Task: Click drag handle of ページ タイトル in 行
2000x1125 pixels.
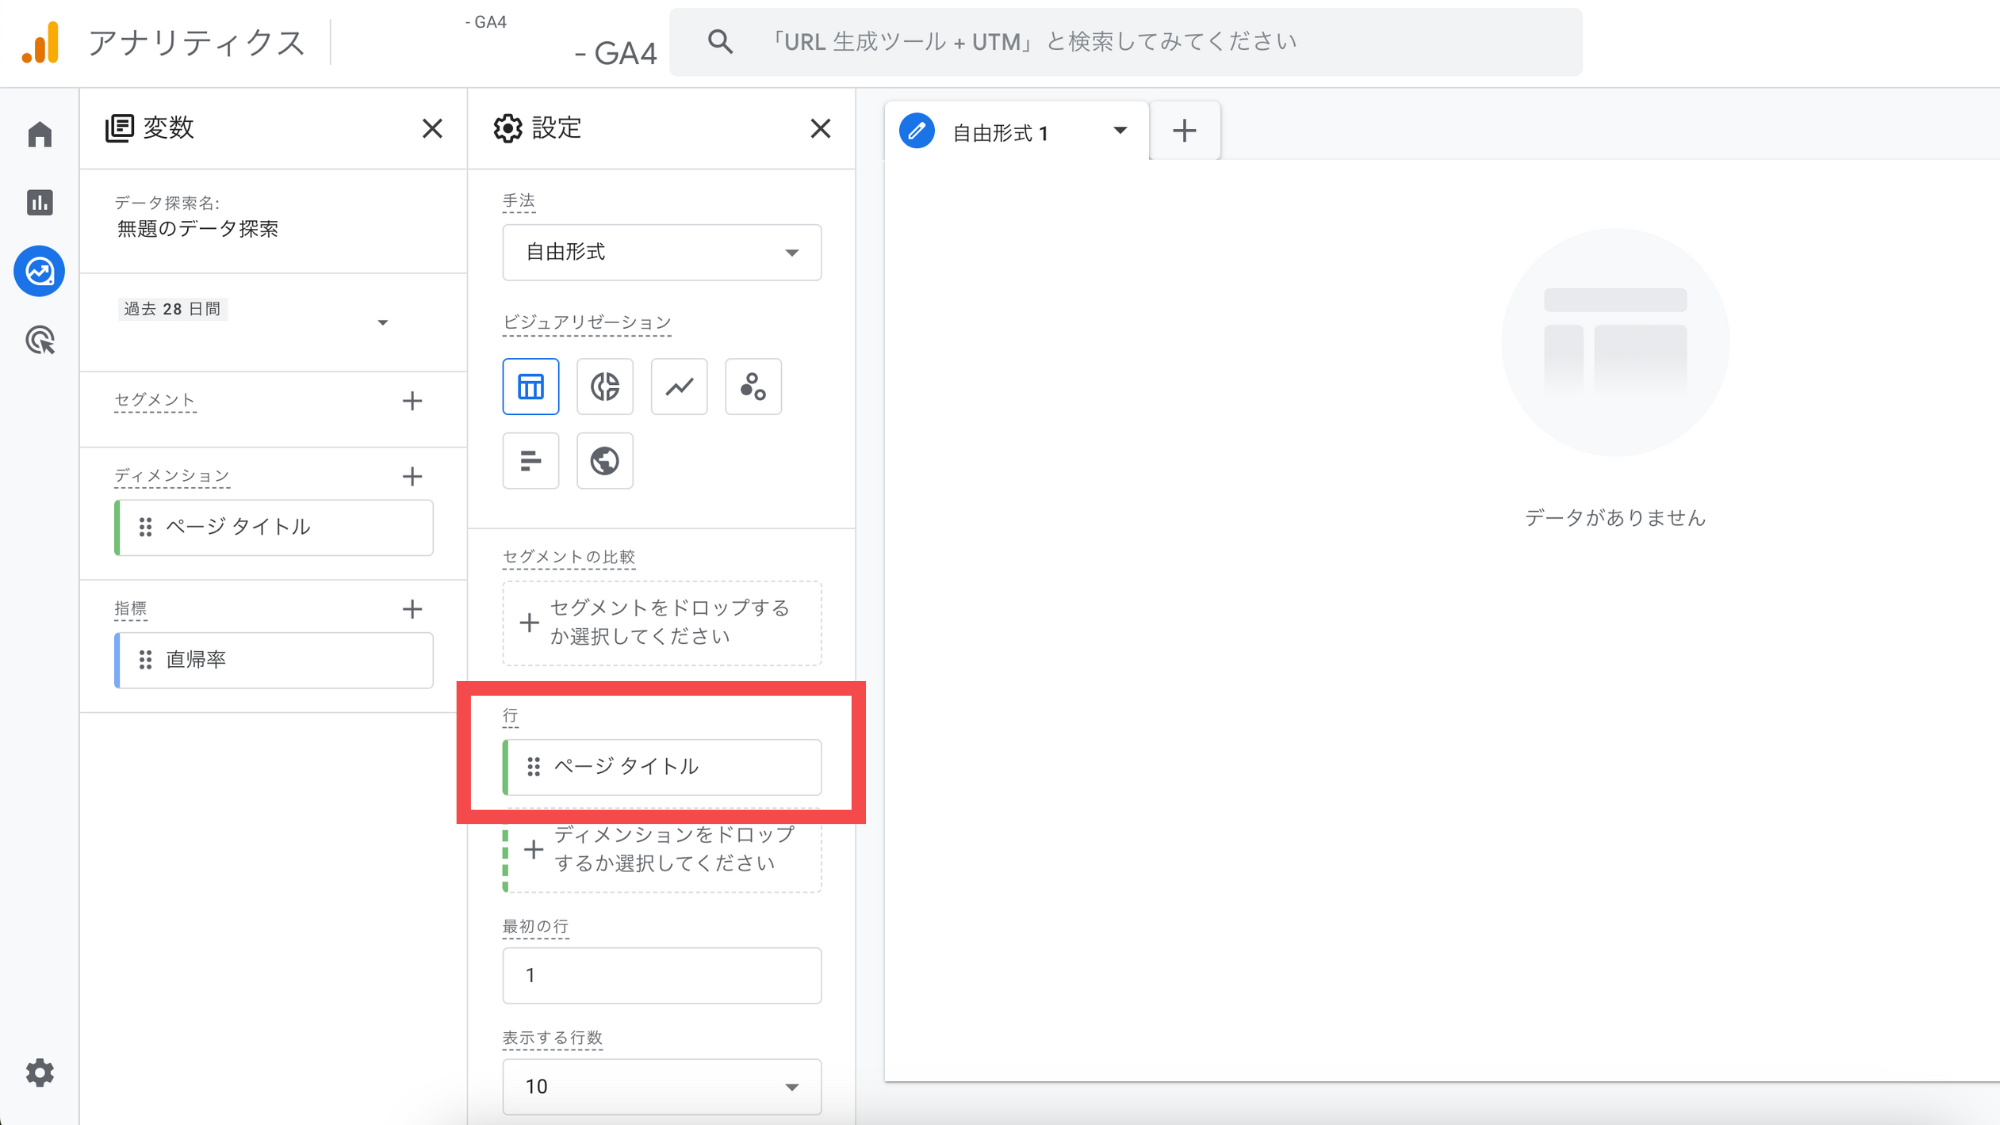Action: pos(533,766)
